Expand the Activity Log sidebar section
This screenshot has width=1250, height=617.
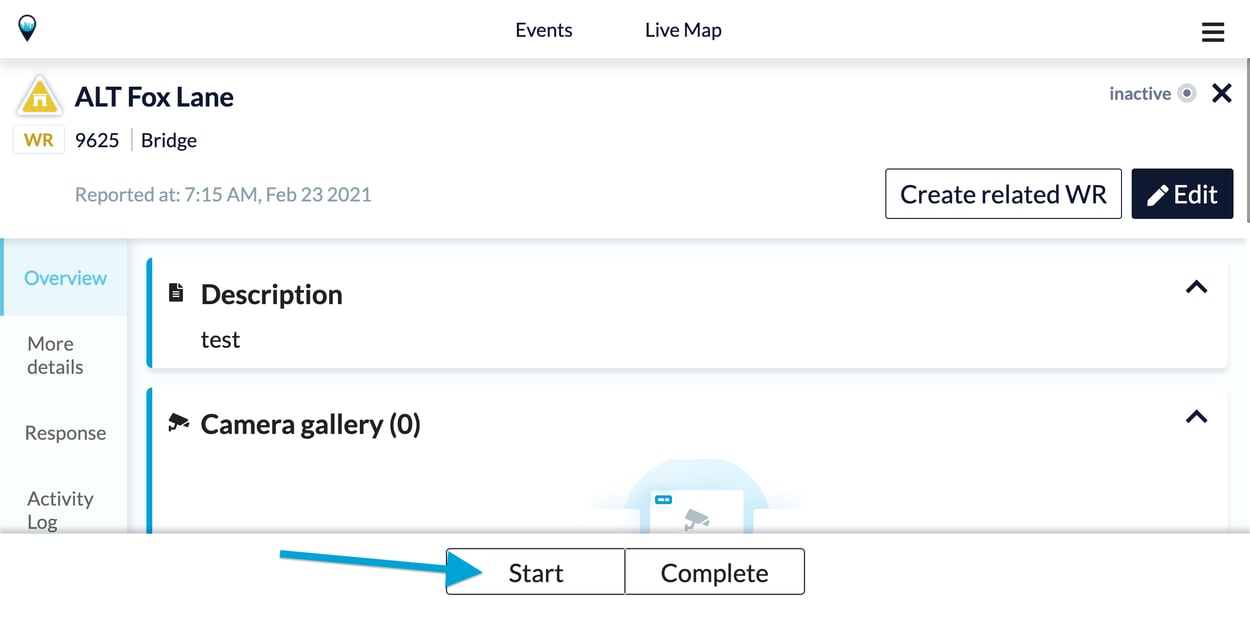click(60, 510)
